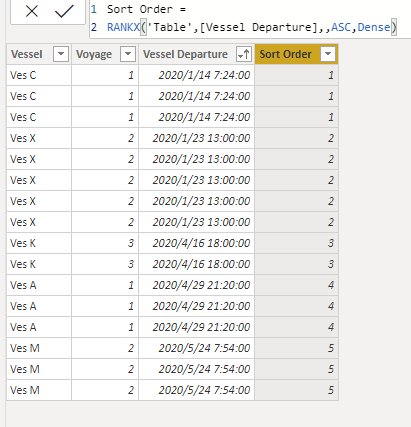Select Sort Order value 4 in last Ves A row
The image size is (411, 427).
coord(297,327)
